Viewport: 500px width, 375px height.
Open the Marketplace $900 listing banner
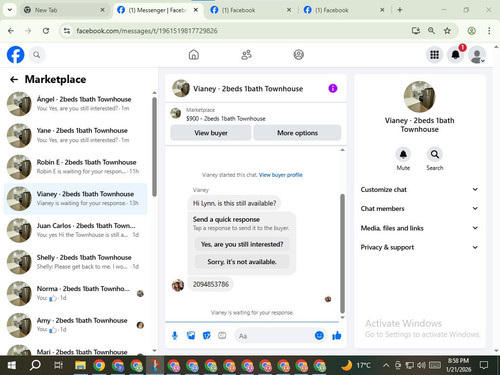(256, 114)
